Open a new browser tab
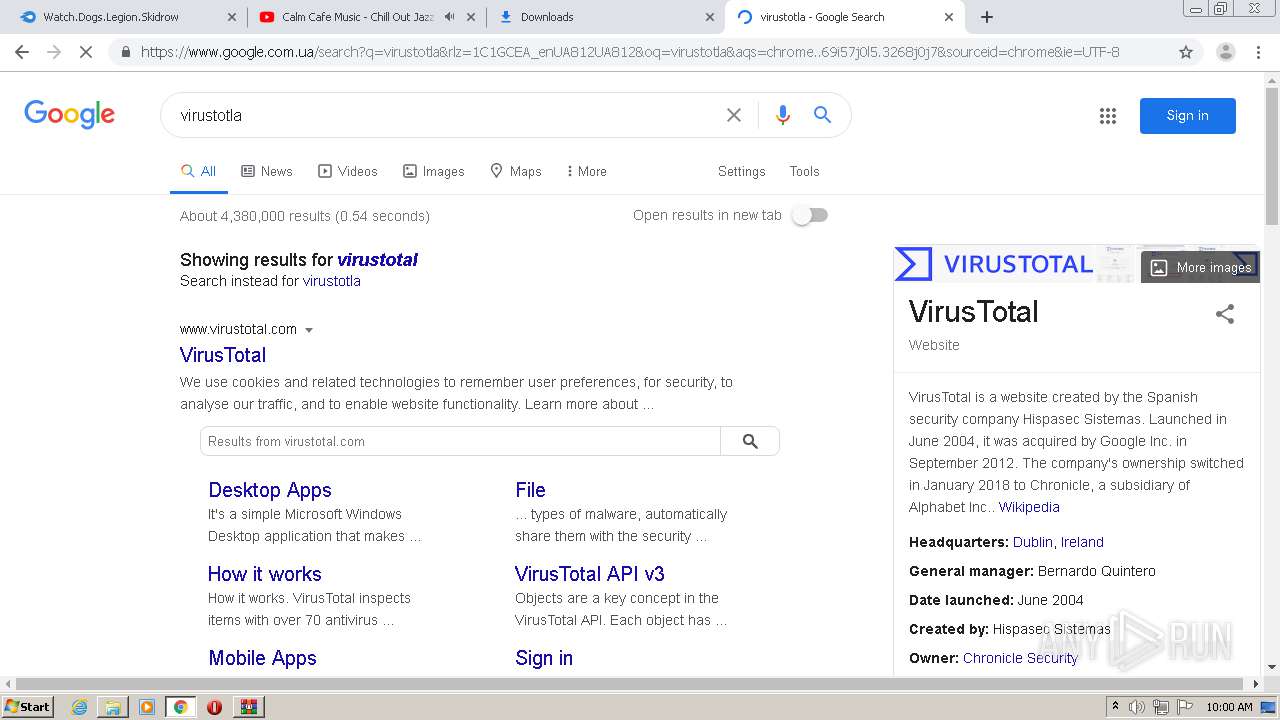Image resolution: width=1280 pixels, height=720 pixels. tap(987, 17)
